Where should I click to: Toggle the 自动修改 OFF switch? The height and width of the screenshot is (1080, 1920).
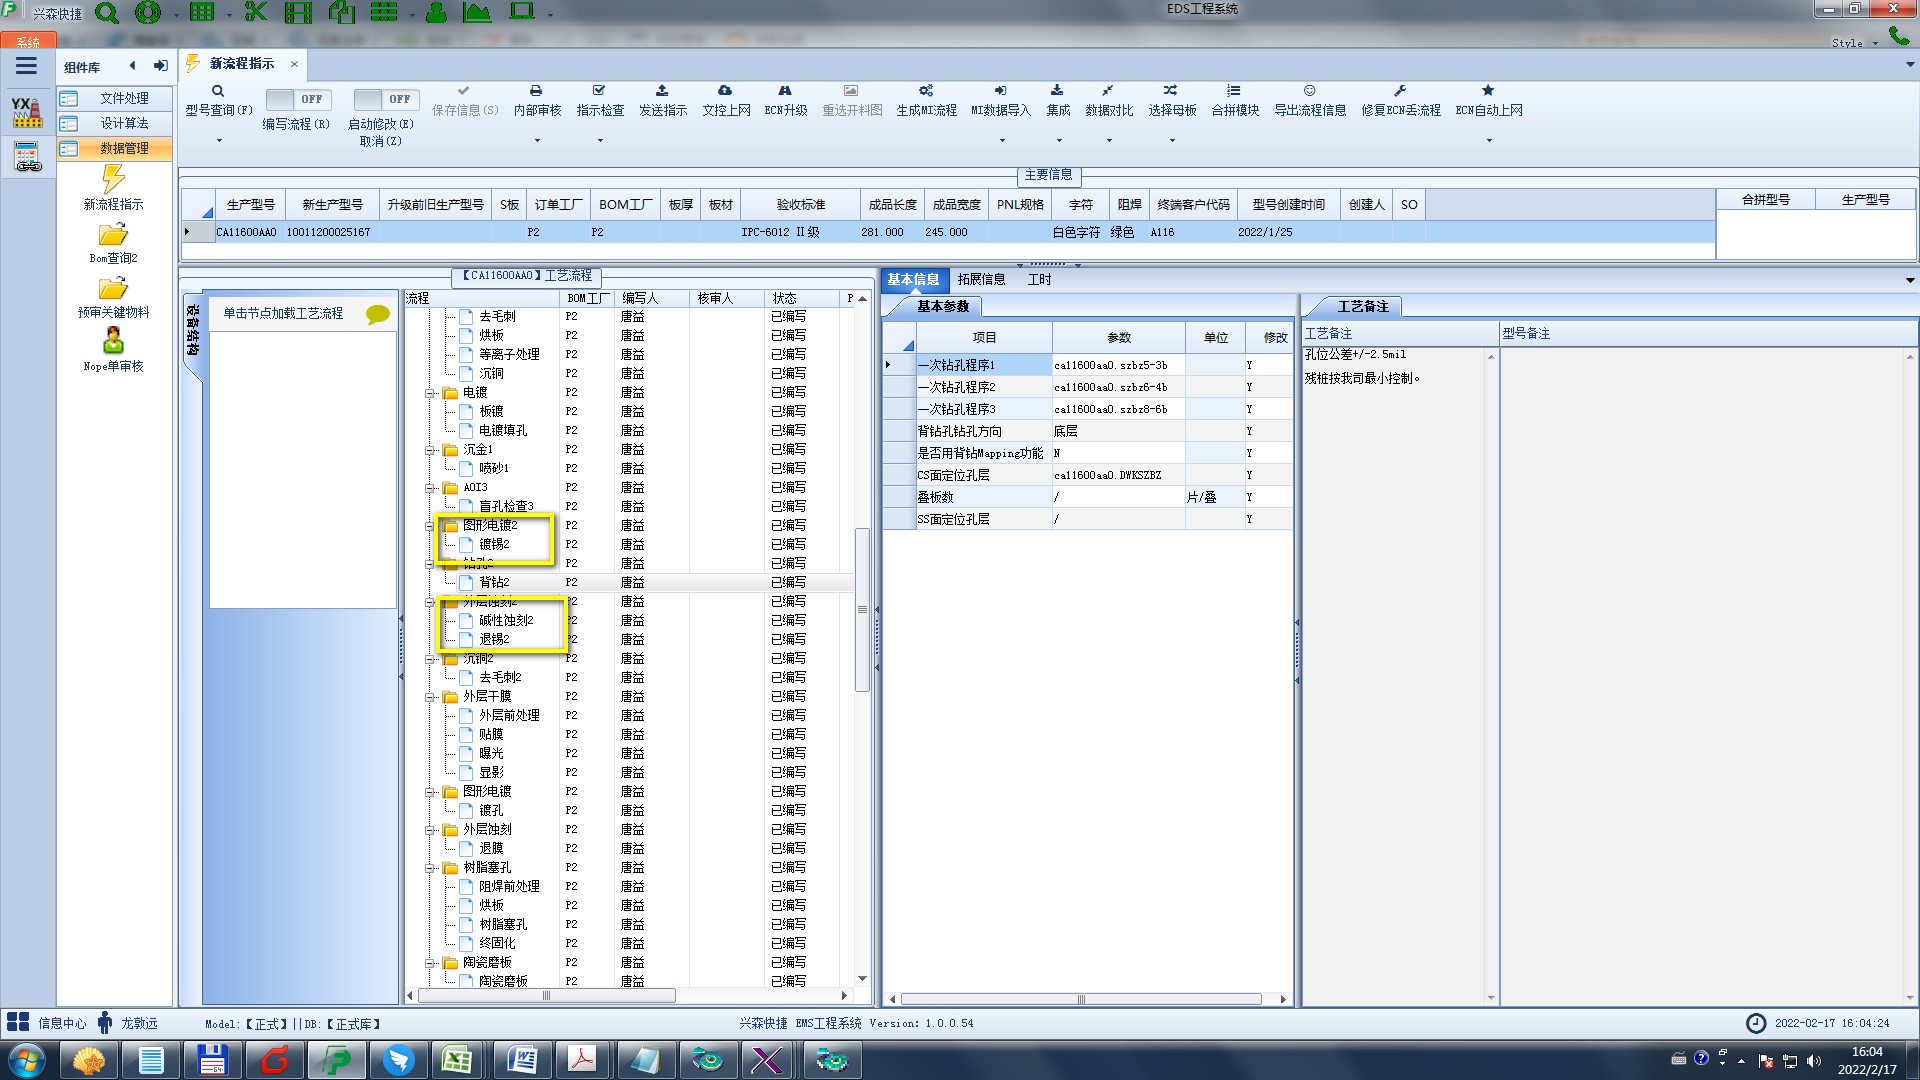(x=384, y=99)
